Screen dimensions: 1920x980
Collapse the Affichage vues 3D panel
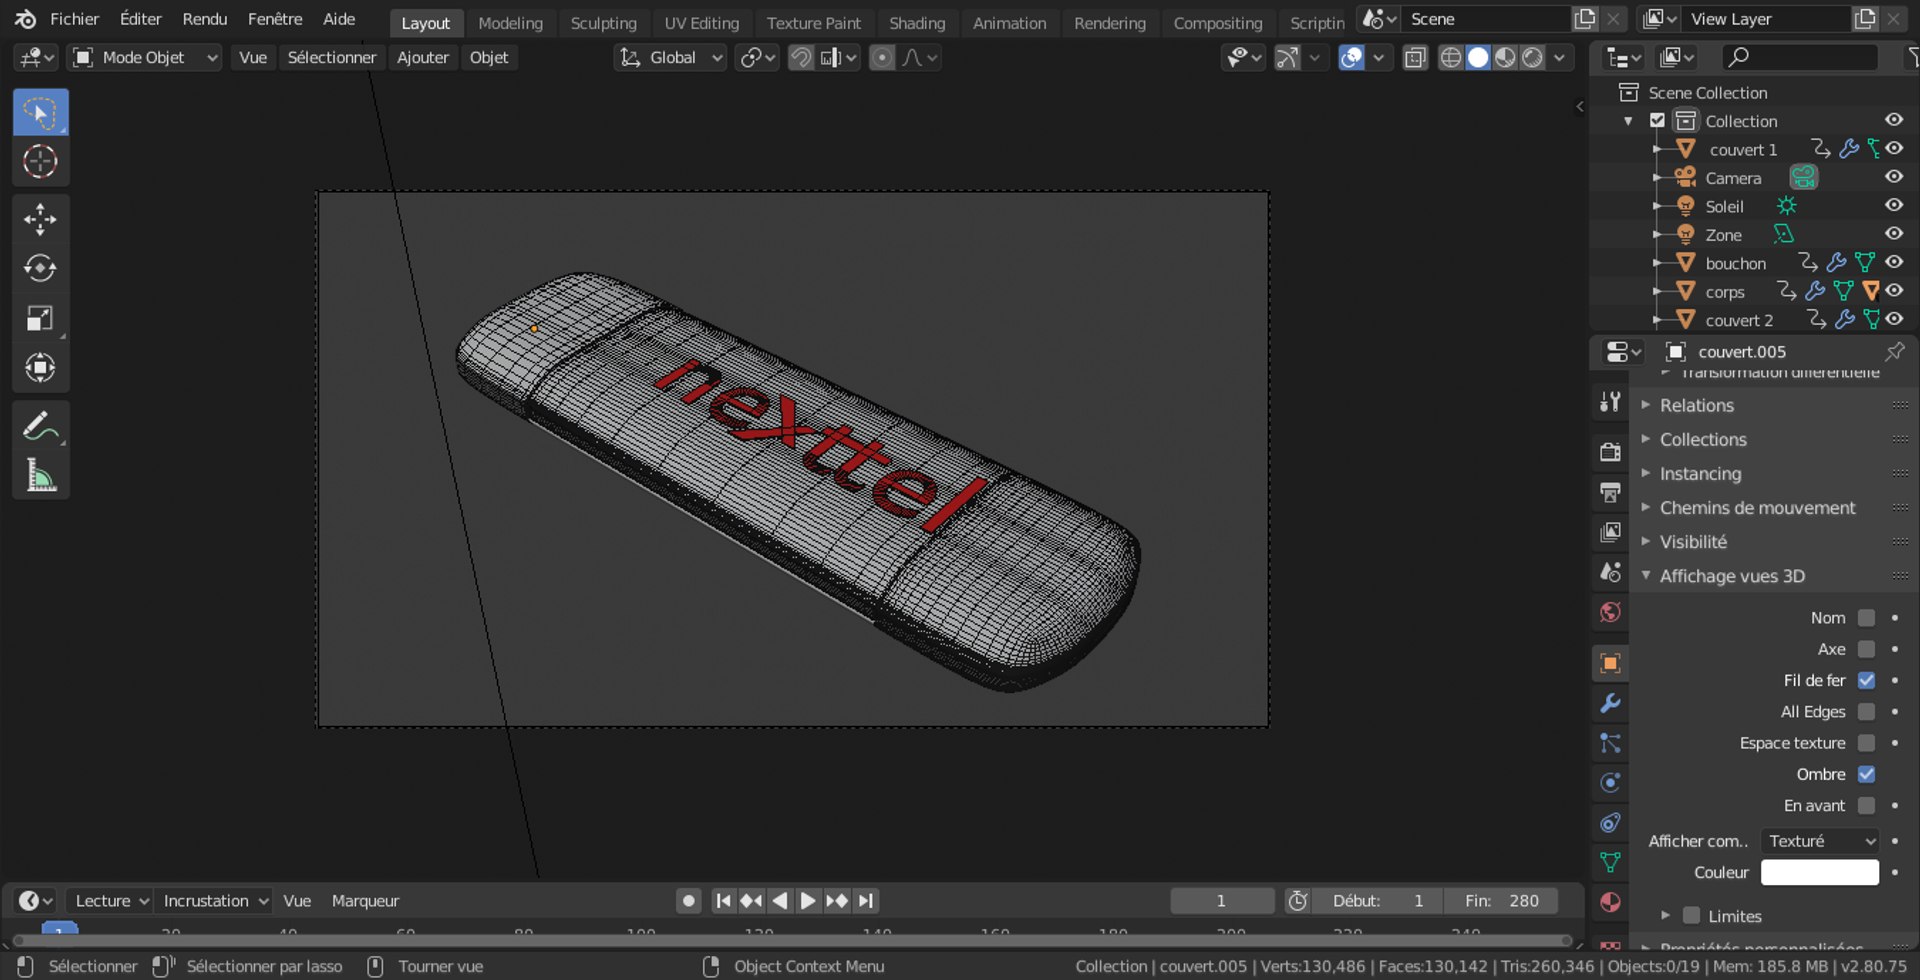click(1732, 576)
